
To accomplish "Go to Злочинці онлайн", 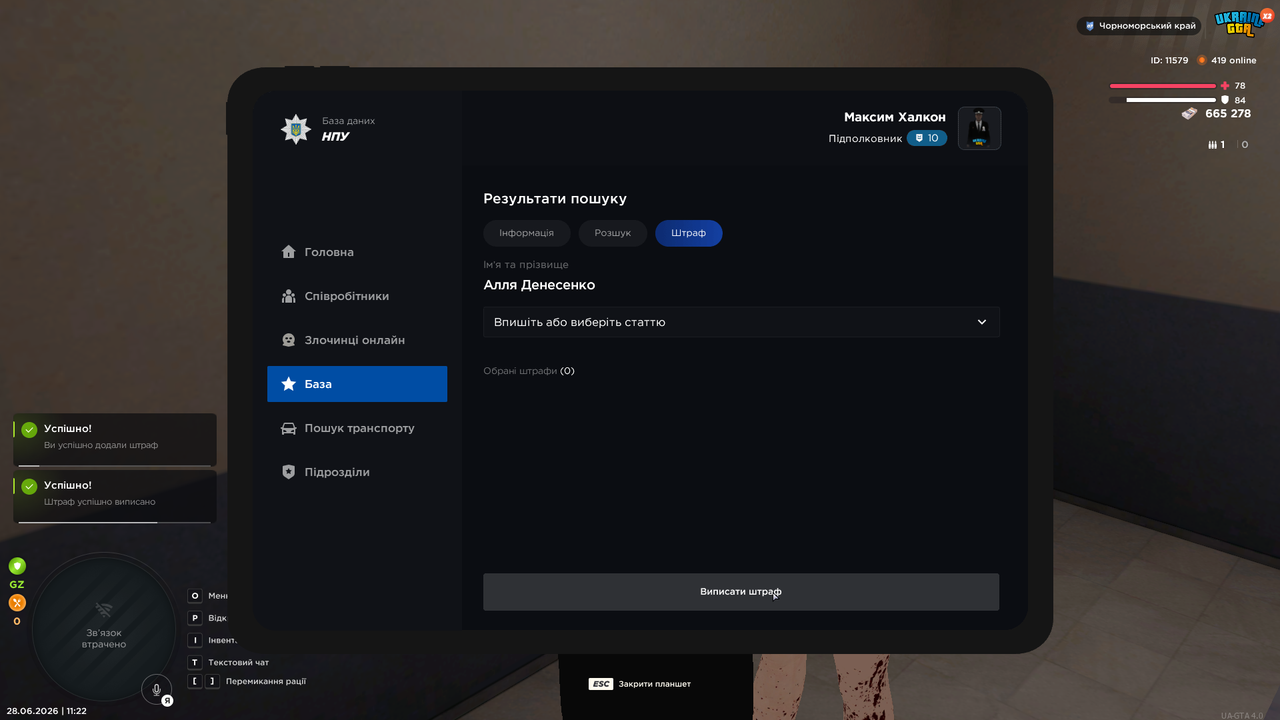I will (x=357, y=340).
